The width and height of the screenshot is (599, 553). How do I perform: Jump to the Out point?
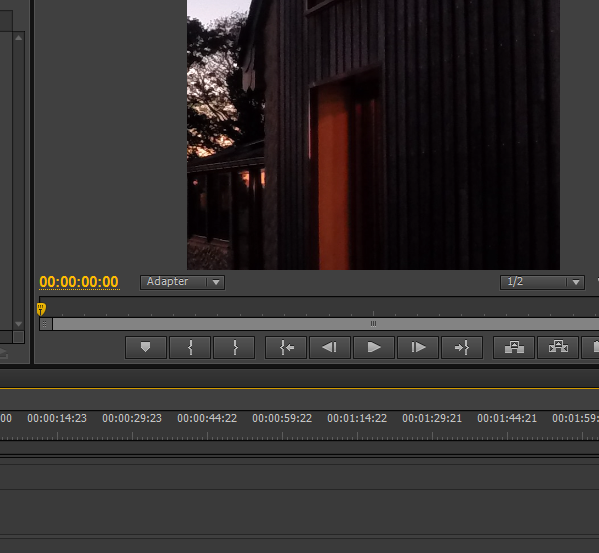click(462, 347)
